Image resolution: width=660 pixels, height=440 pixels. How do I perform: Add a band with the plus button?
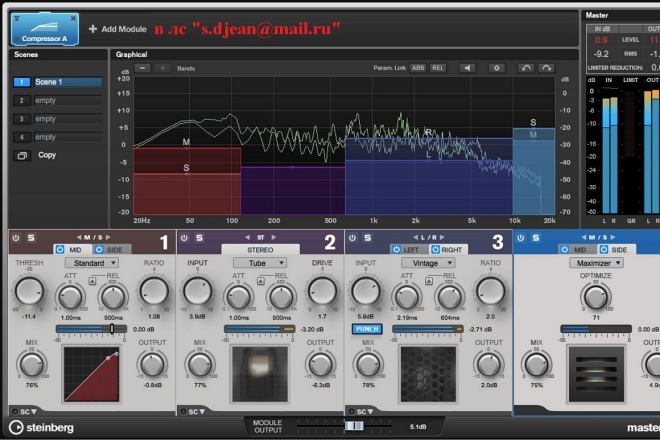click(x=162, y=68)
